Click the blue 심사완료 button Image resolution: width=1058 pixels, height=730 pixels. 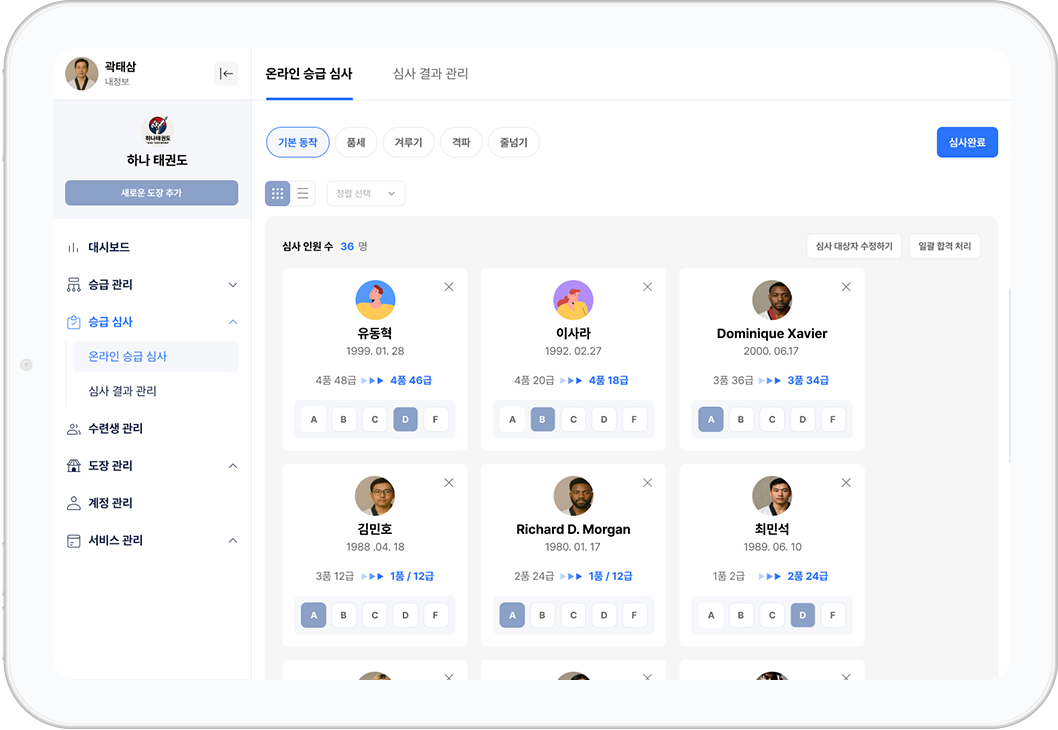(966, 142)
